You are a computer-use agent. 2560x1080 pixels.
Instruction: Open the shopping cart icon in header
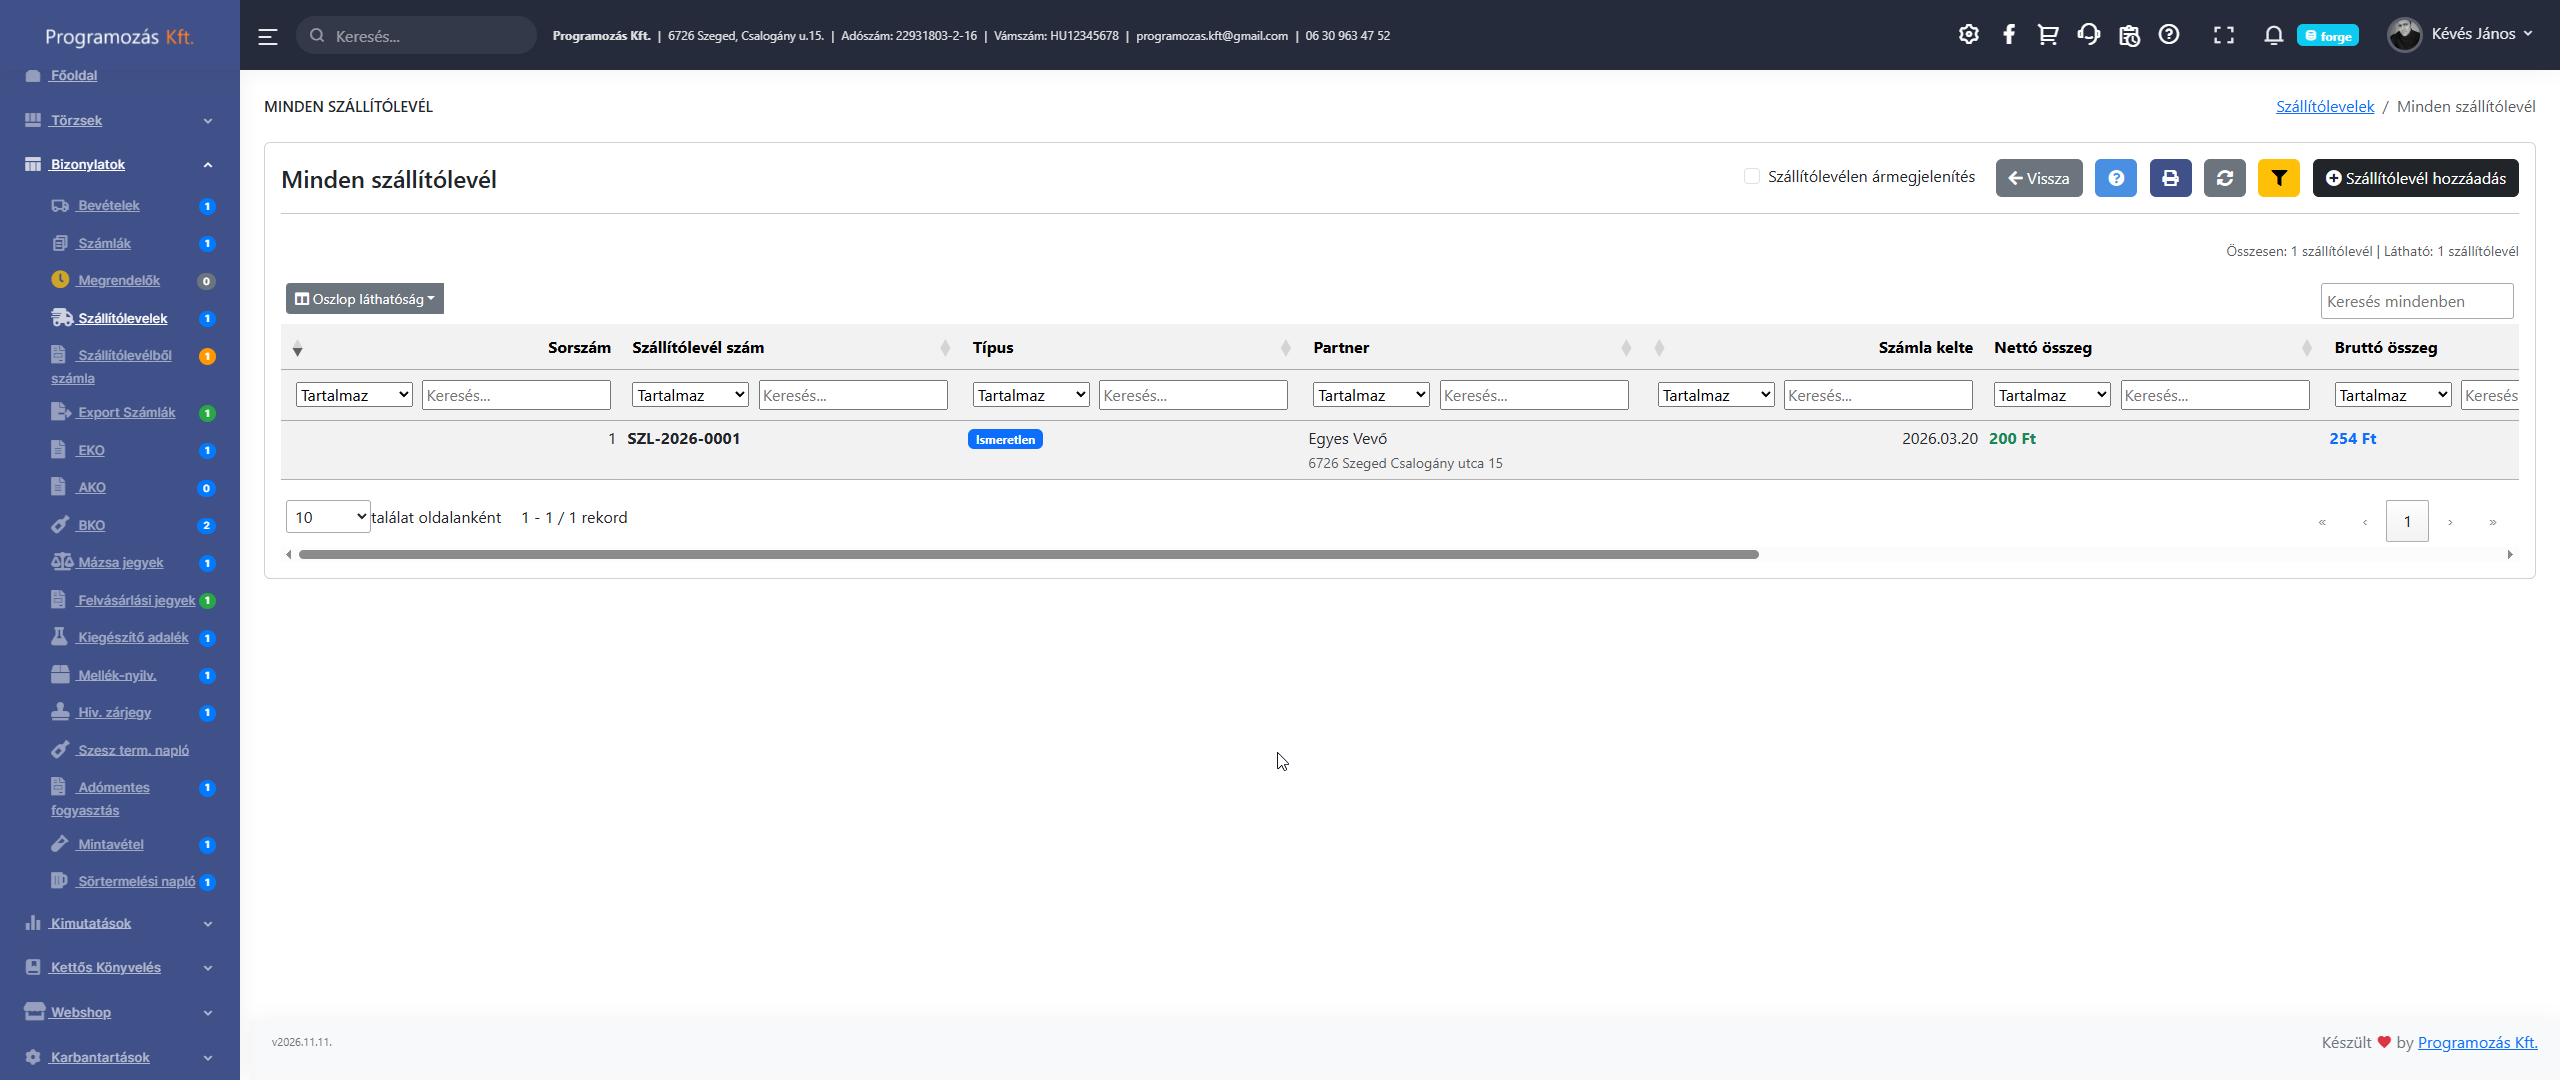2048,35
